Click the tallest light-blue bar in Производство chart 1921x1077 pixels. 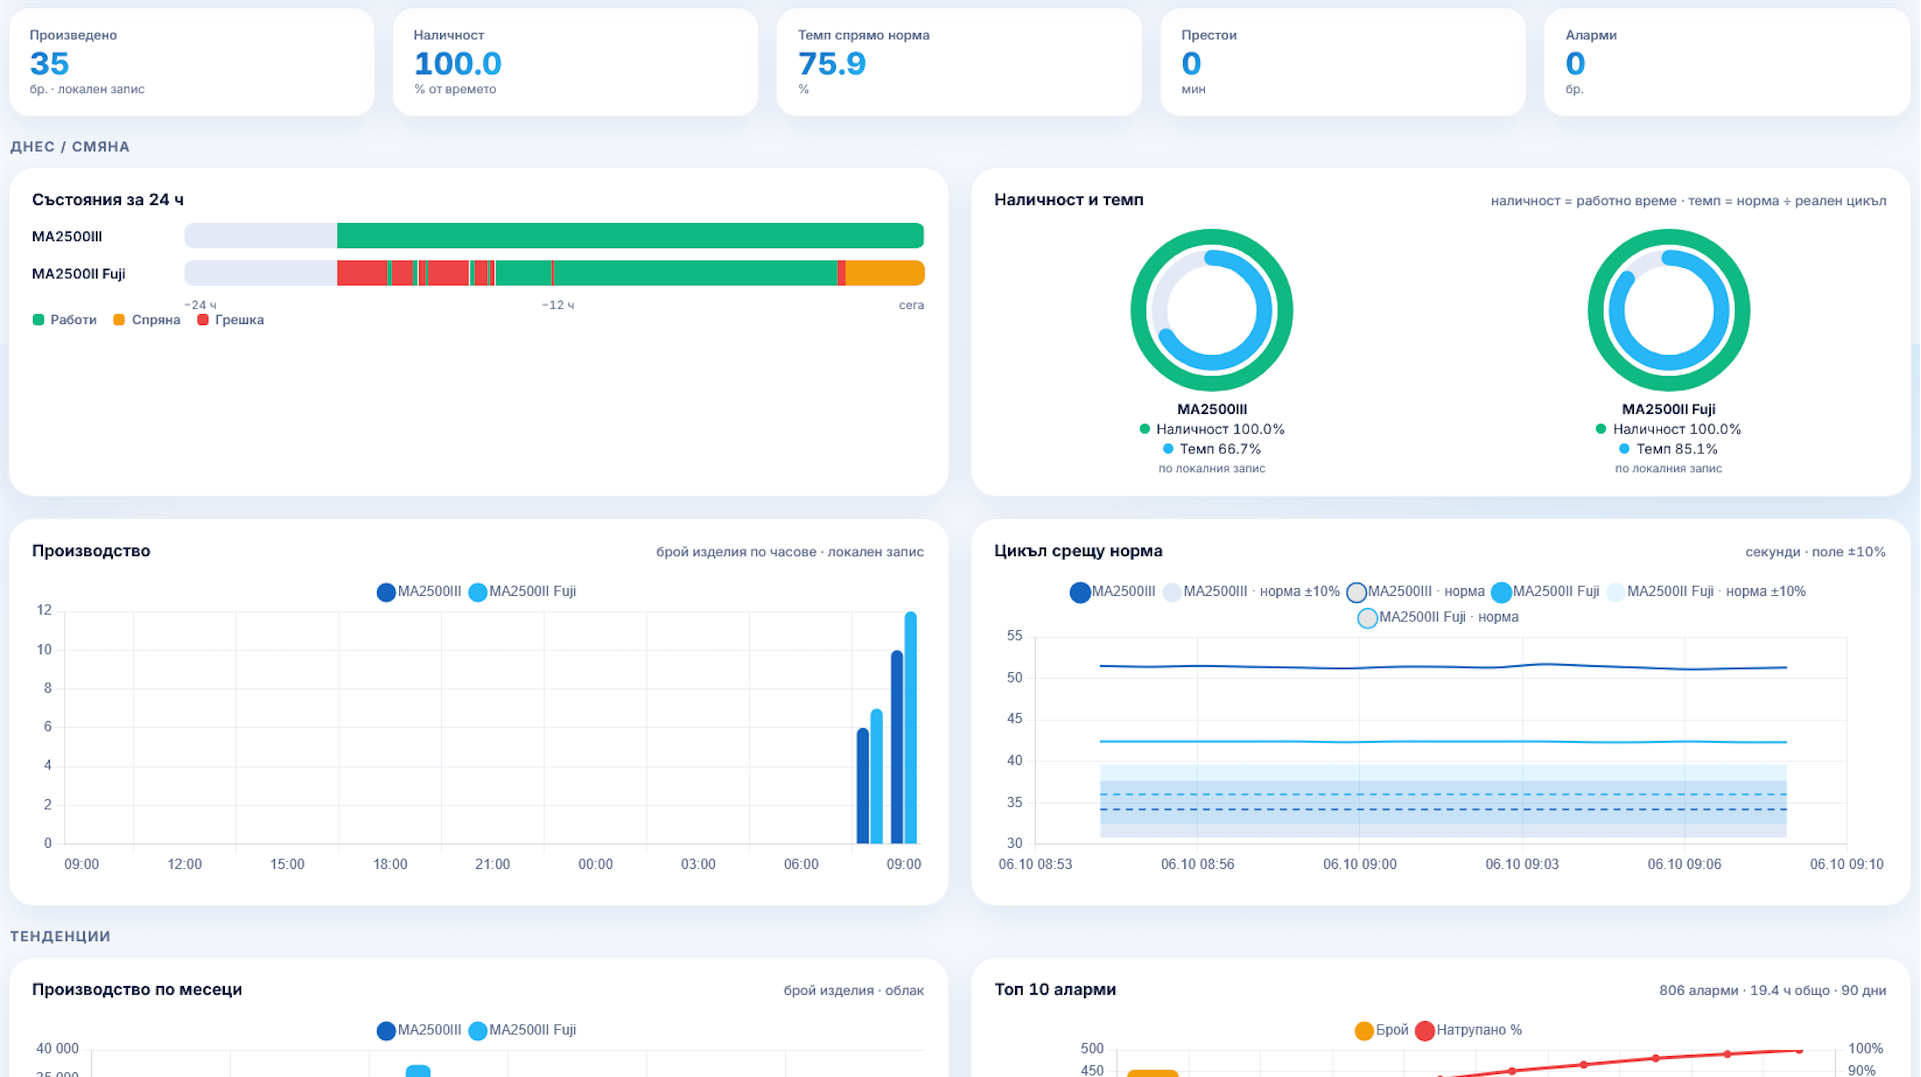(x=911, y=728)
